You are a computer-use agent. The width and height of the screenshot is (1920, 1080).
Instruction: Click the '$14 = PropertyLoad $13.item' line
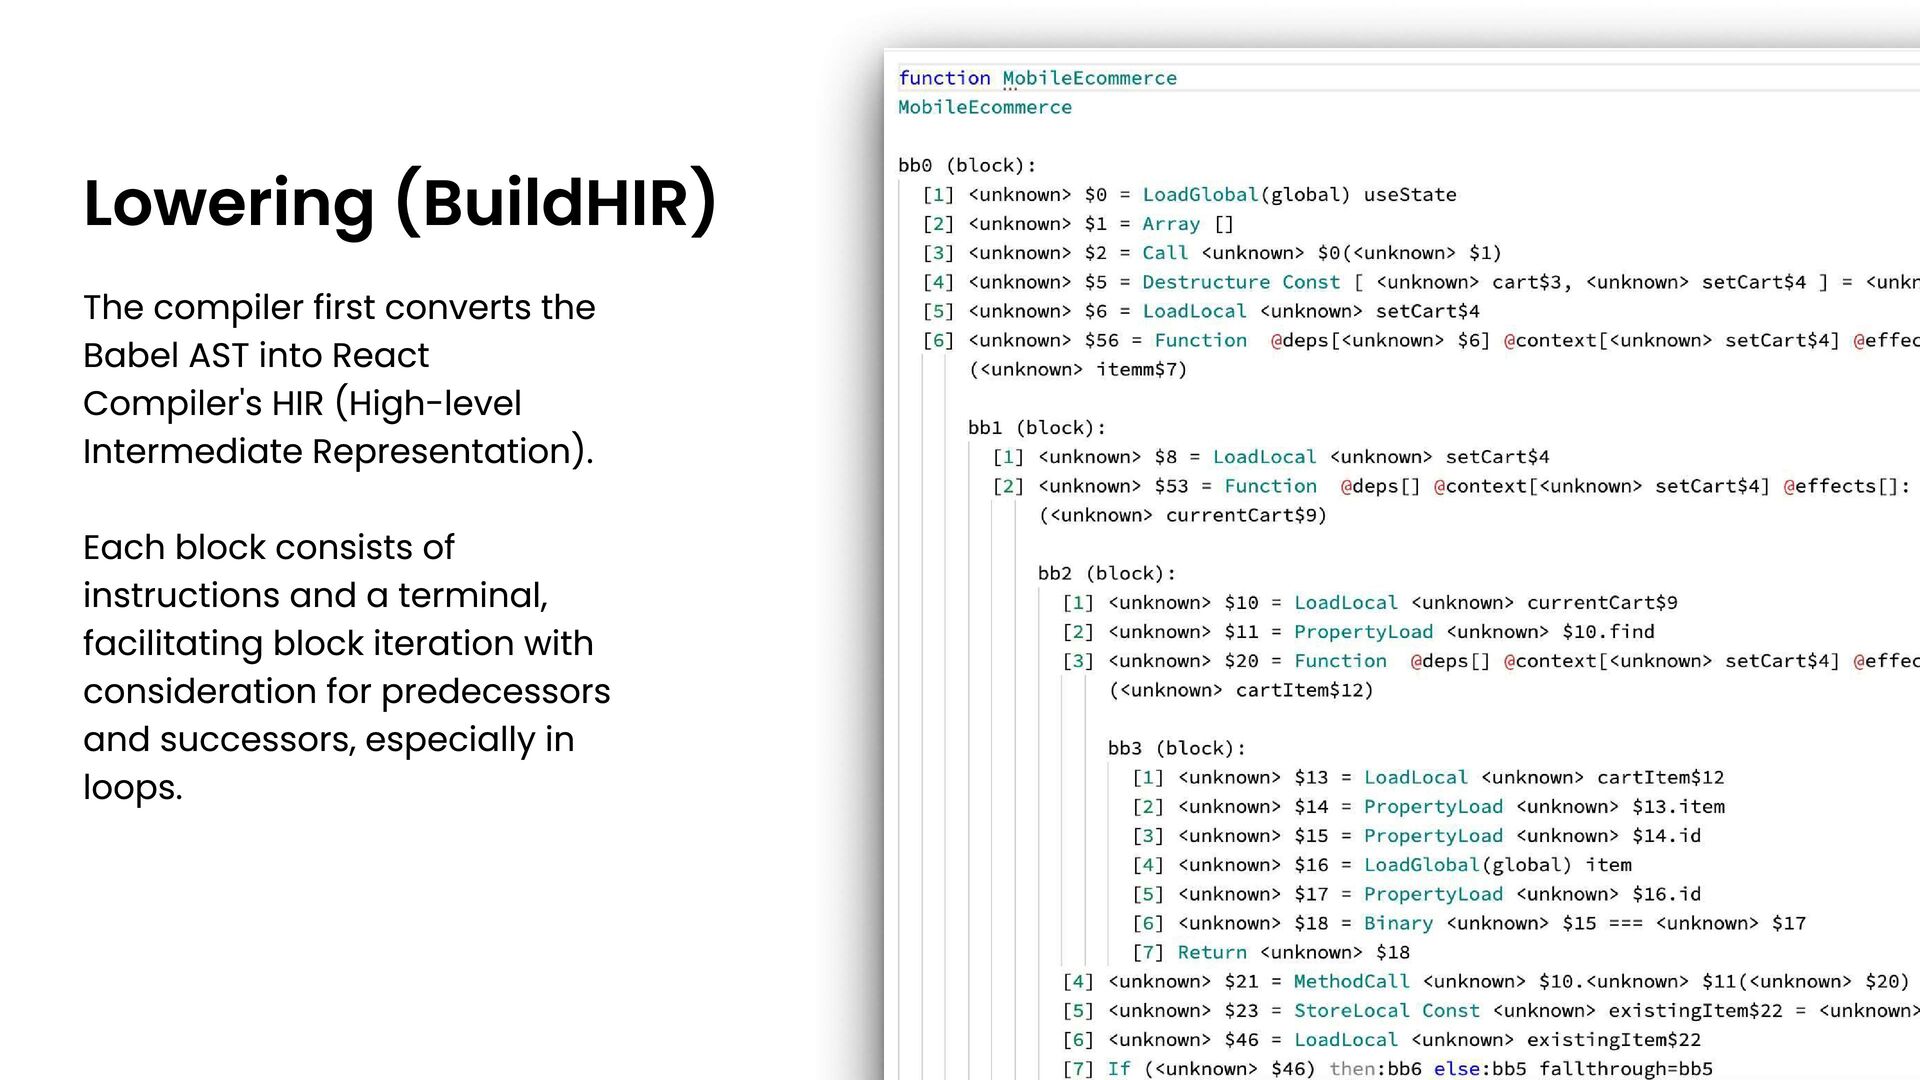(1428, 807)
